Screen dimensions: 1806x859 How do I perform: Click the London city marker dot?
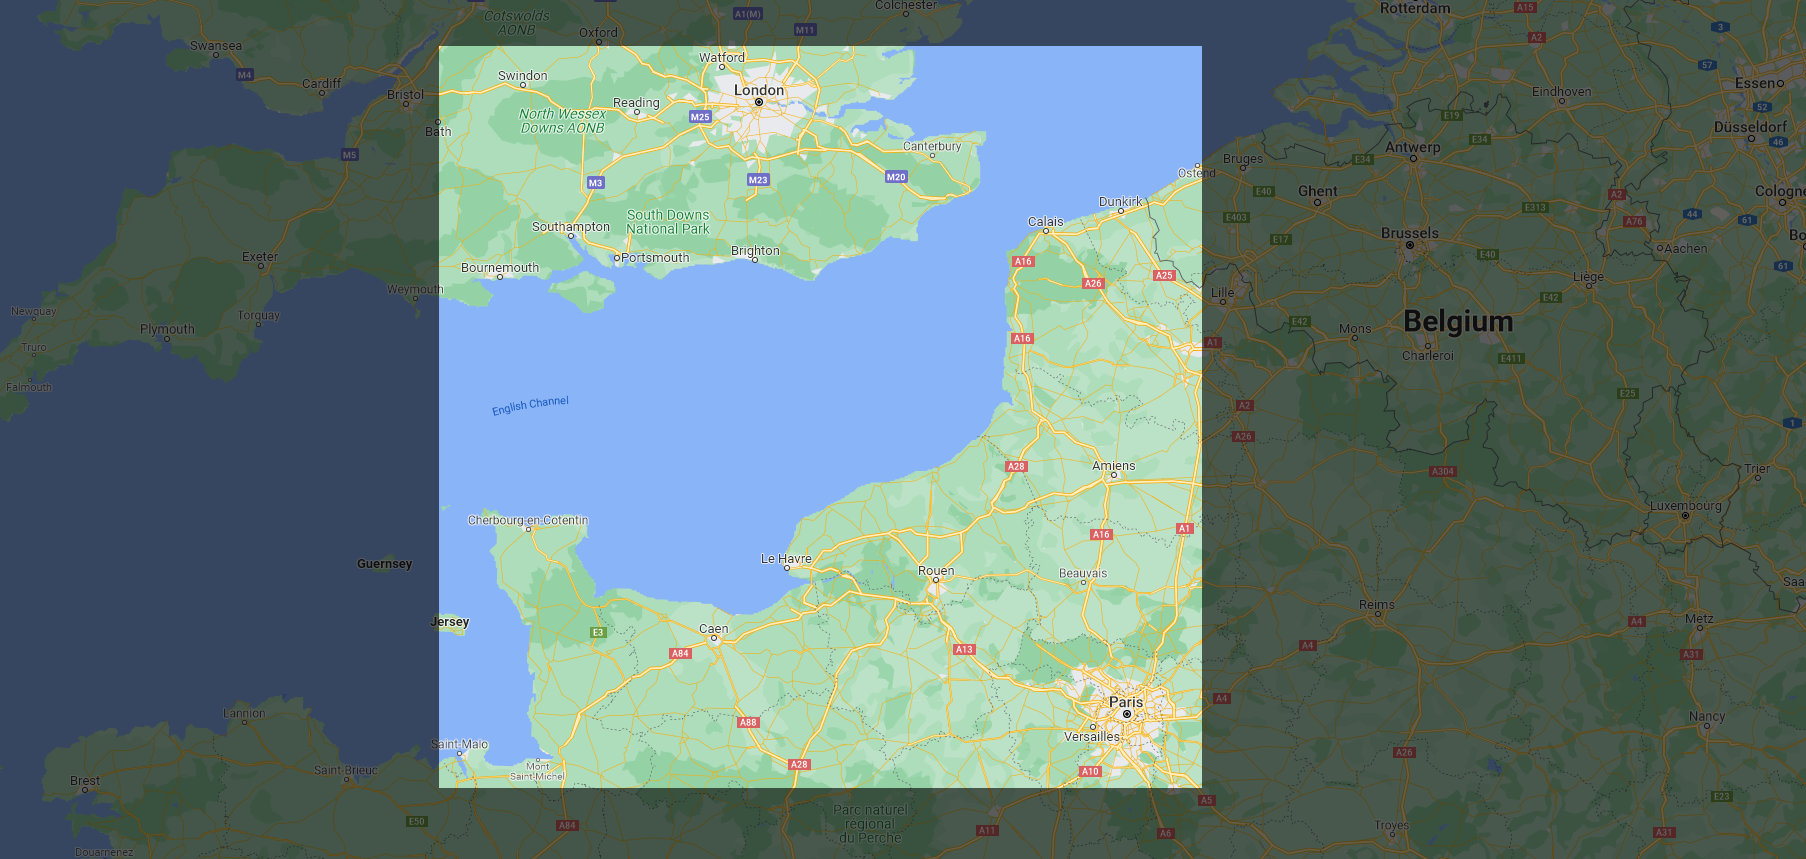click(x=759, y=102)
